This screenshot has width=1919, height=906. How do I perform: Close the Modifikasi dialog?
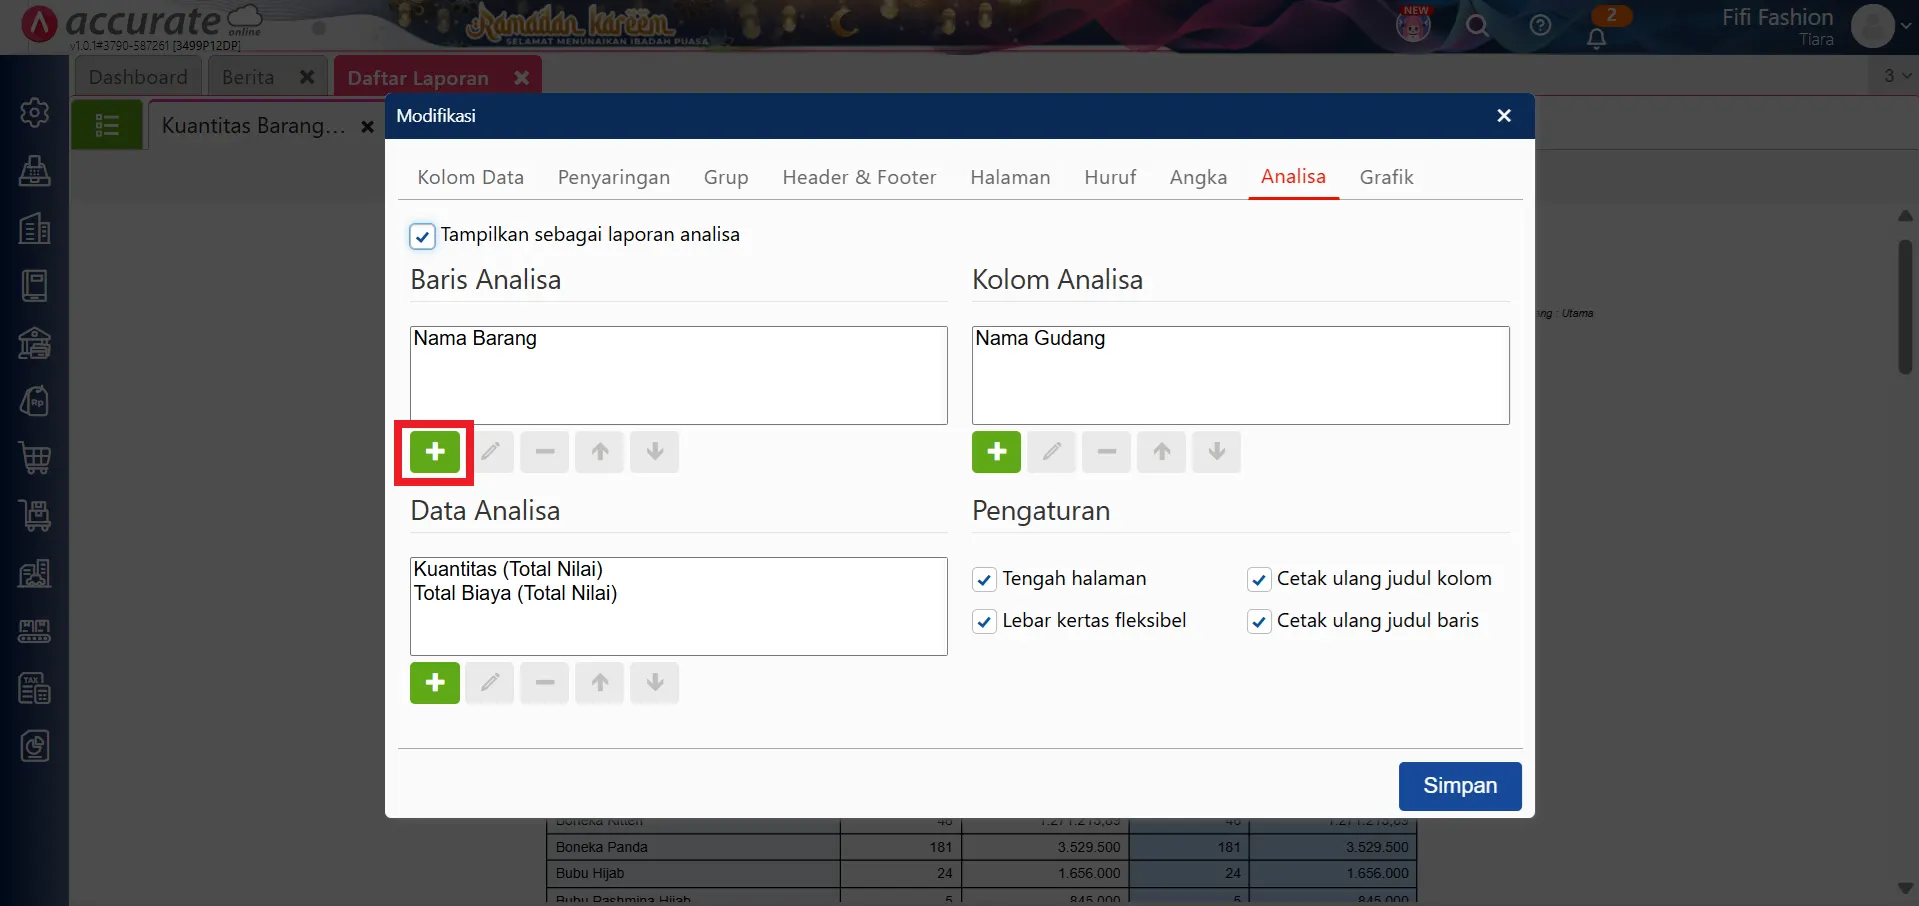click(x=1503, y=116)
